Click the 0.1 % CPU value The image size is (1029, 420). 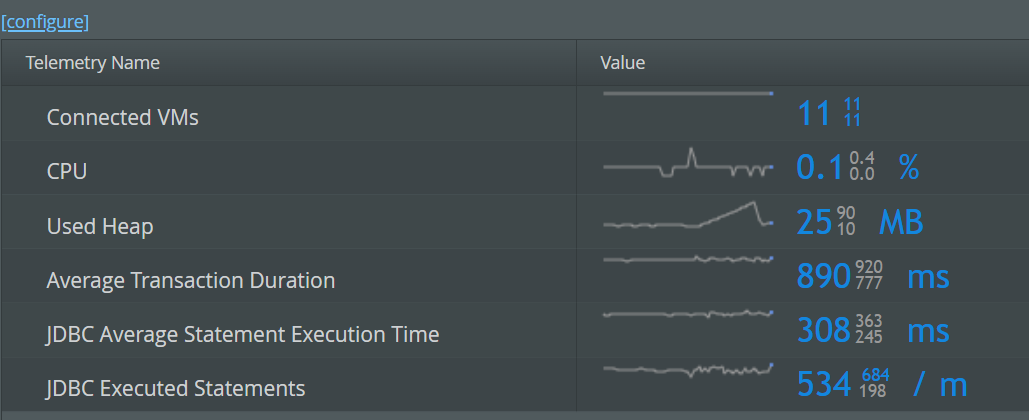pos(857,167)
